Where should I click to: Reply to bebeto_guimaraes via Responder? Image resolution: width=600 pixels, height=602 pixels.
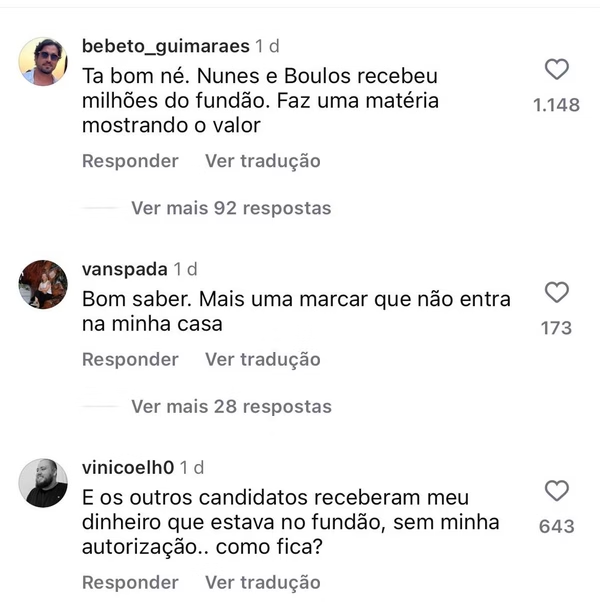(x=130, y=161)
